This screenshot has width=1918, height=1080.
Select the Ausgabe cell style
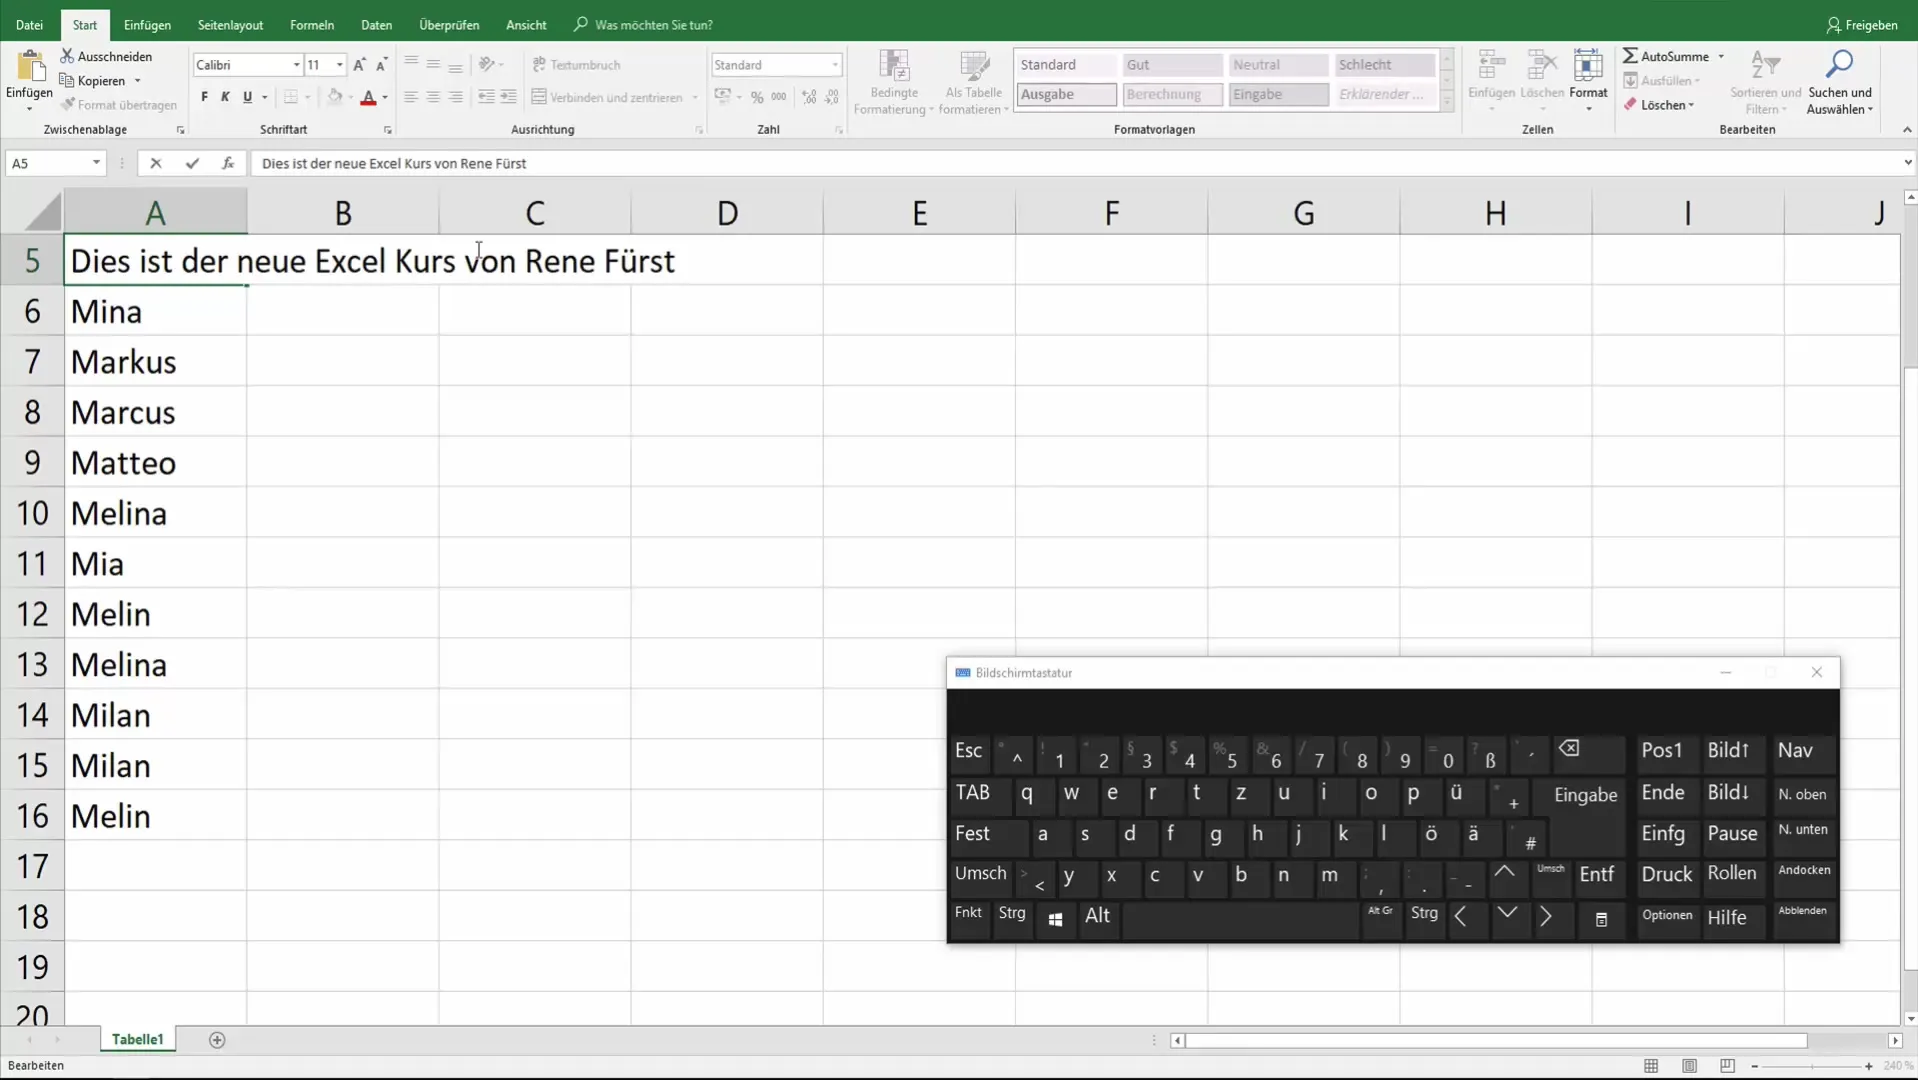(1066, 94)
